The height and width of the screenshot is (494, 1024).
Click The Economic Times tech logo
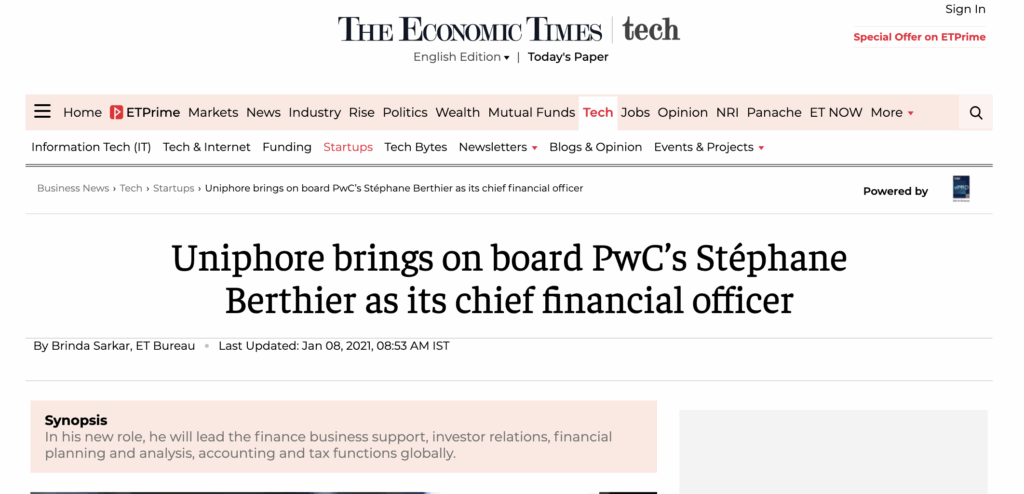tap(508, 29)
